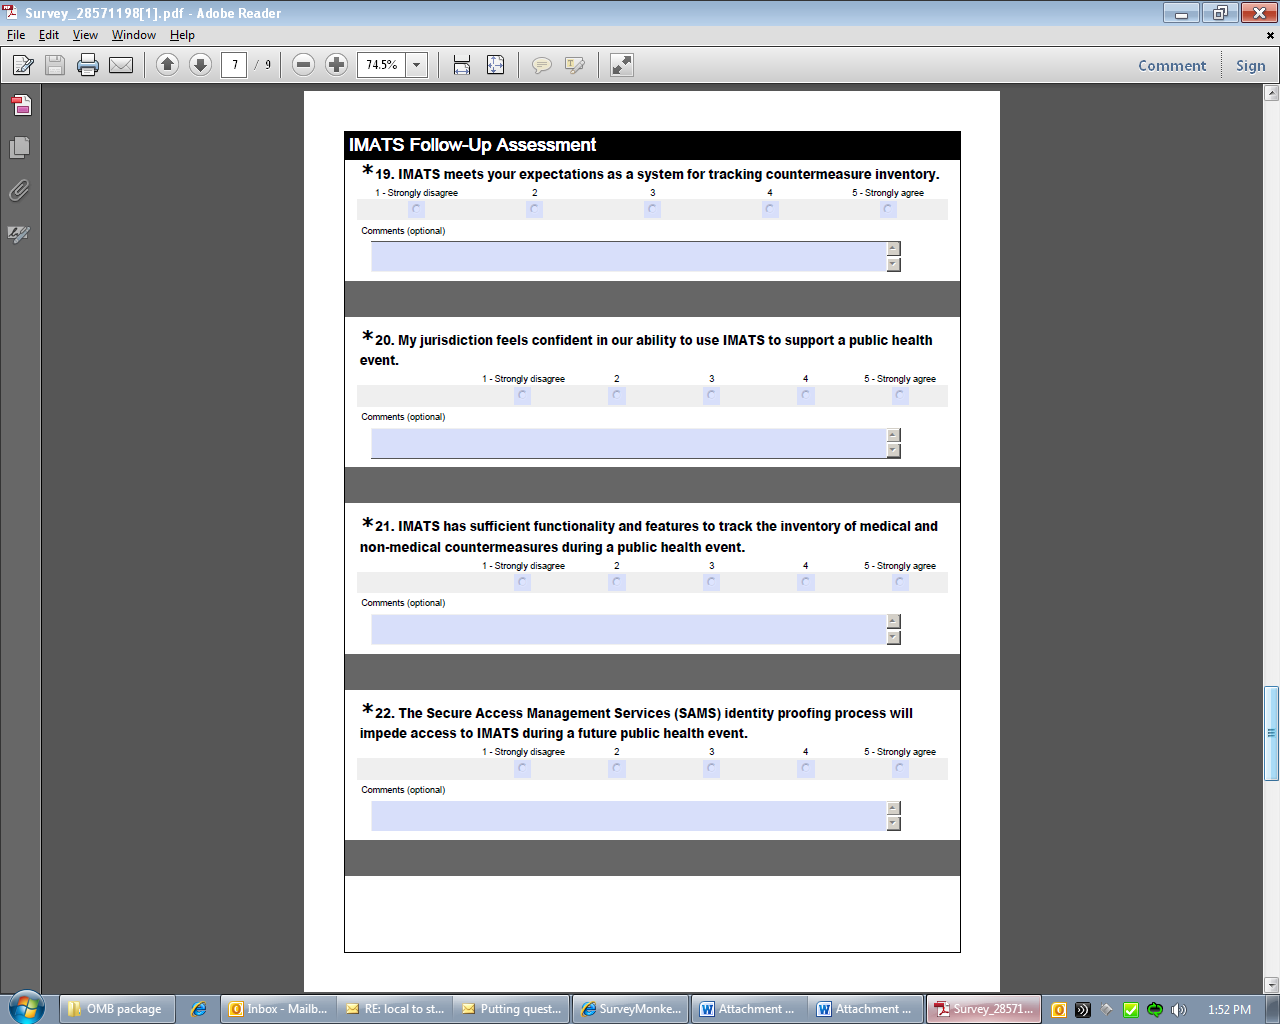Open the zoom level dropdown arrow
The width and height of the screenshot is (1280, 1024).
point(417,65)
